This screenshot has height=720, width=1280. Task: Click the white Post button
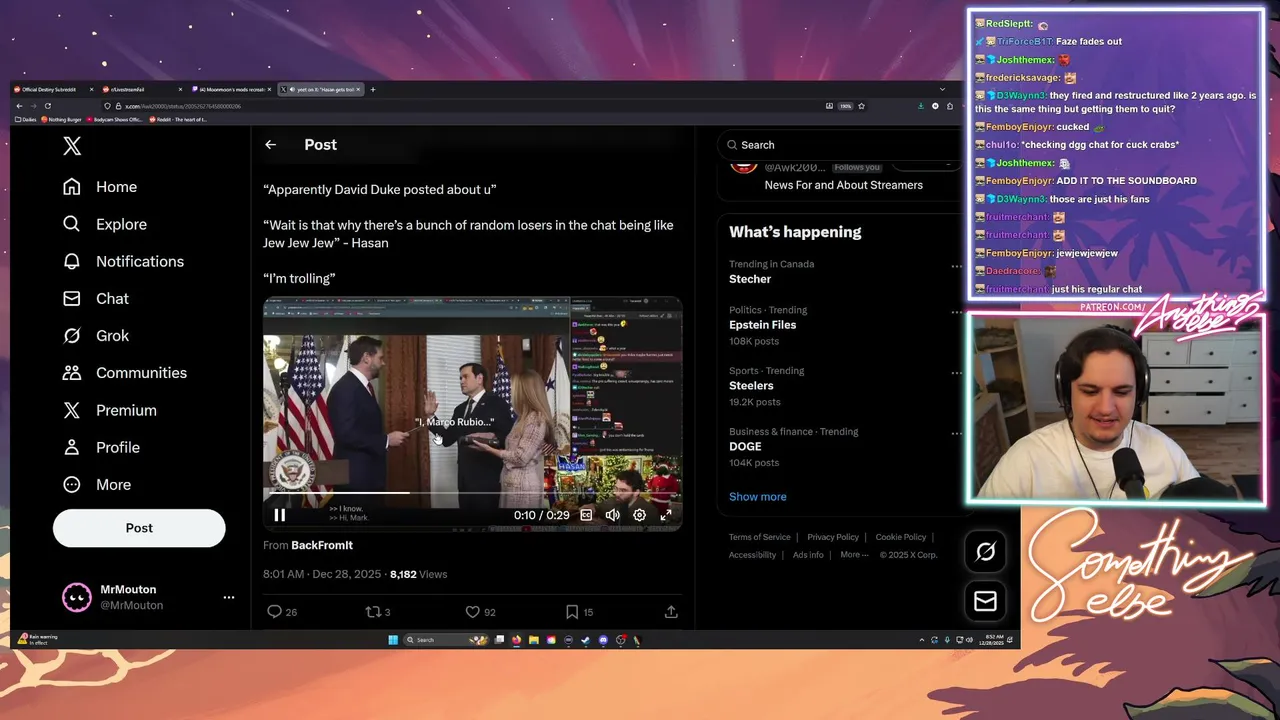point(139,528)
